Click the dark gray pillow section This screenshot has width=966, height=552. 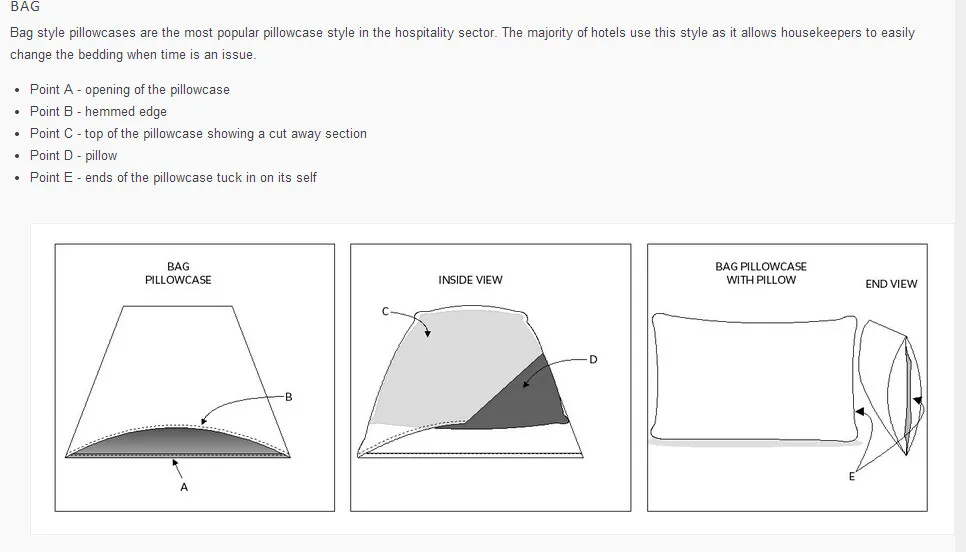click(530, 400)
